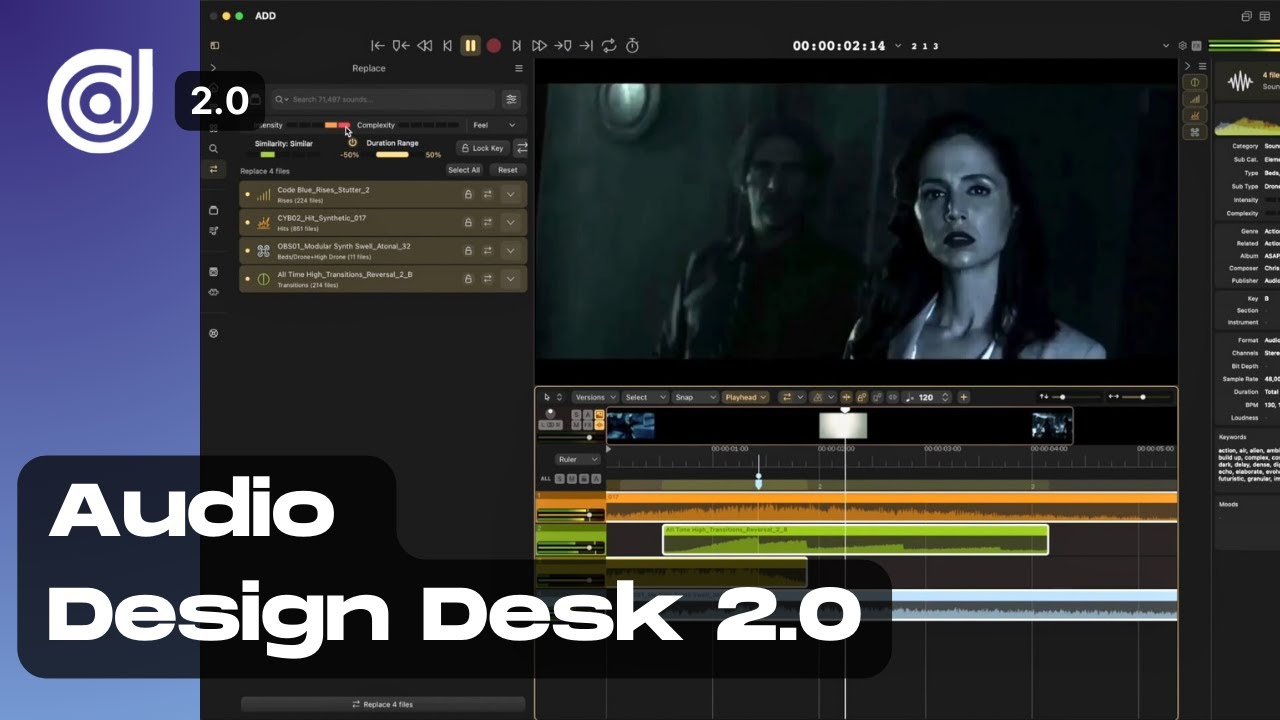1280x720 pixels.
Task: Lock the All Time High_Transitions_Reversal_2_B row
Action: pos(468,278)
